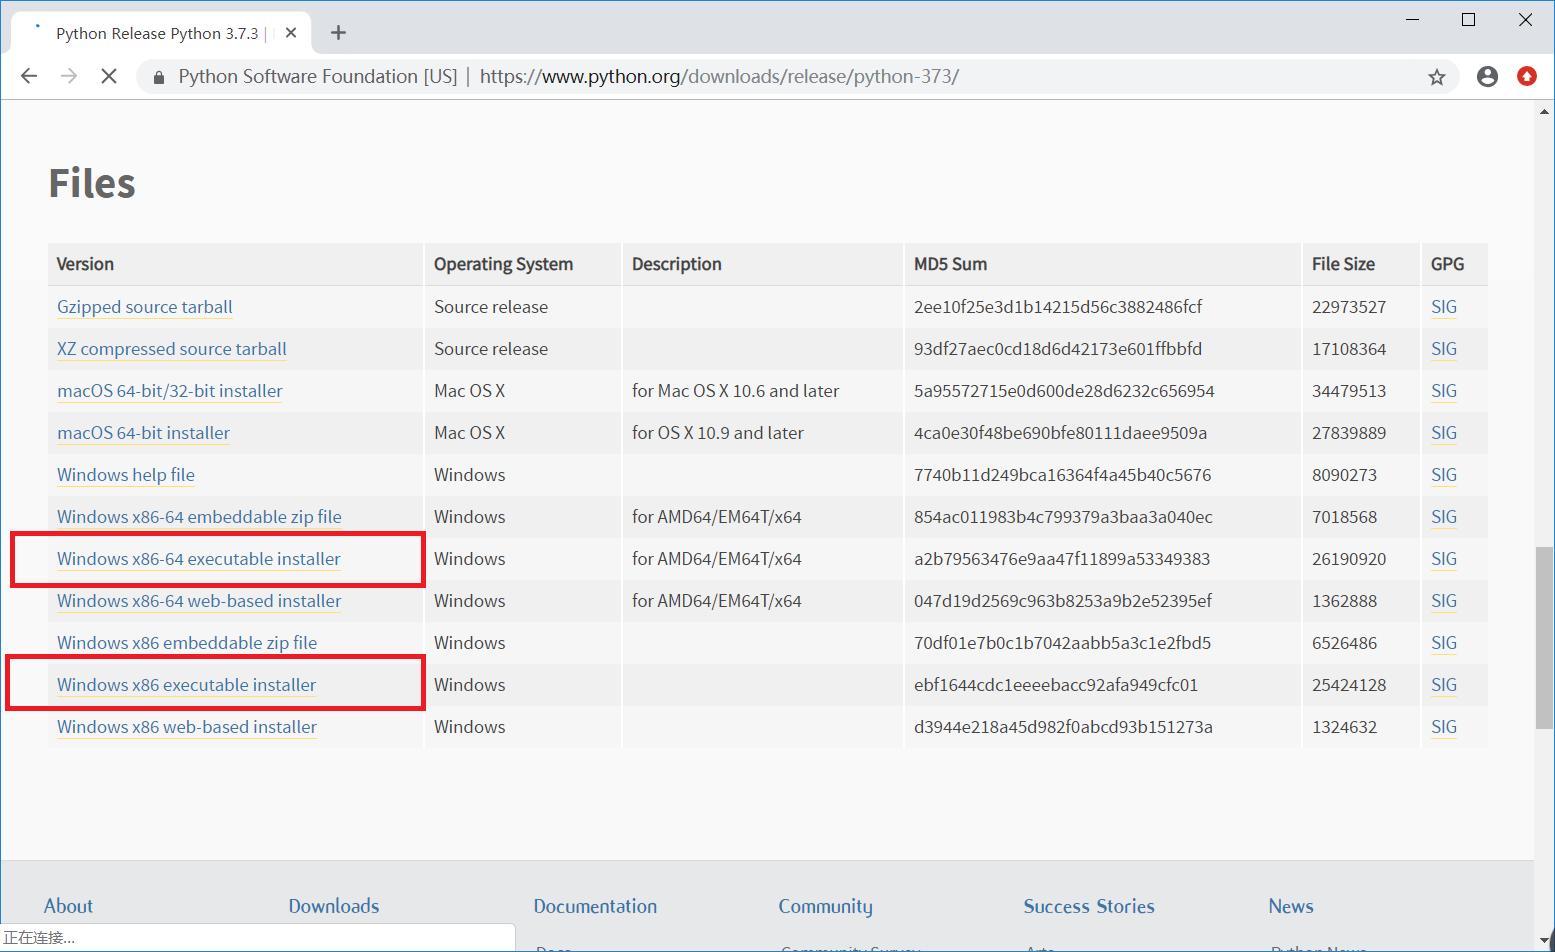Open SIG for macOS 64-bit installer

click(1444, 433)
